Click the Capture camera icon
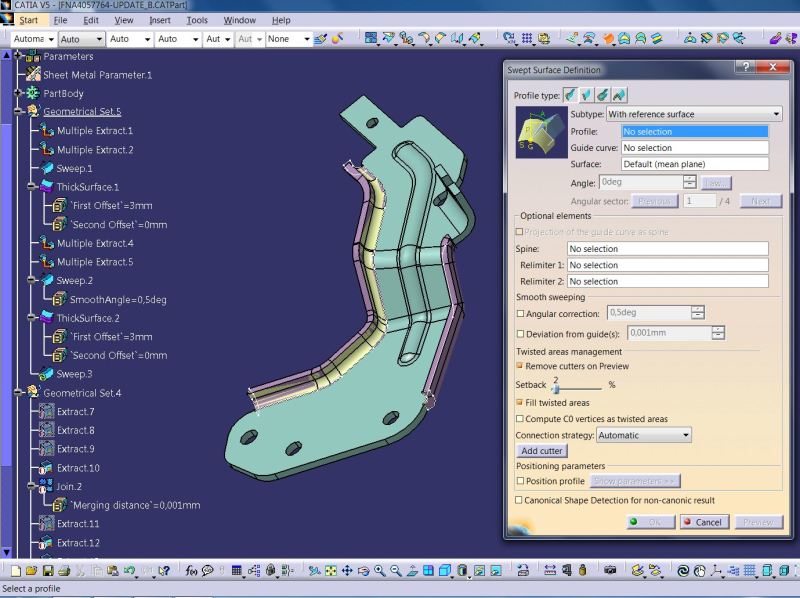 pos(610,570)
